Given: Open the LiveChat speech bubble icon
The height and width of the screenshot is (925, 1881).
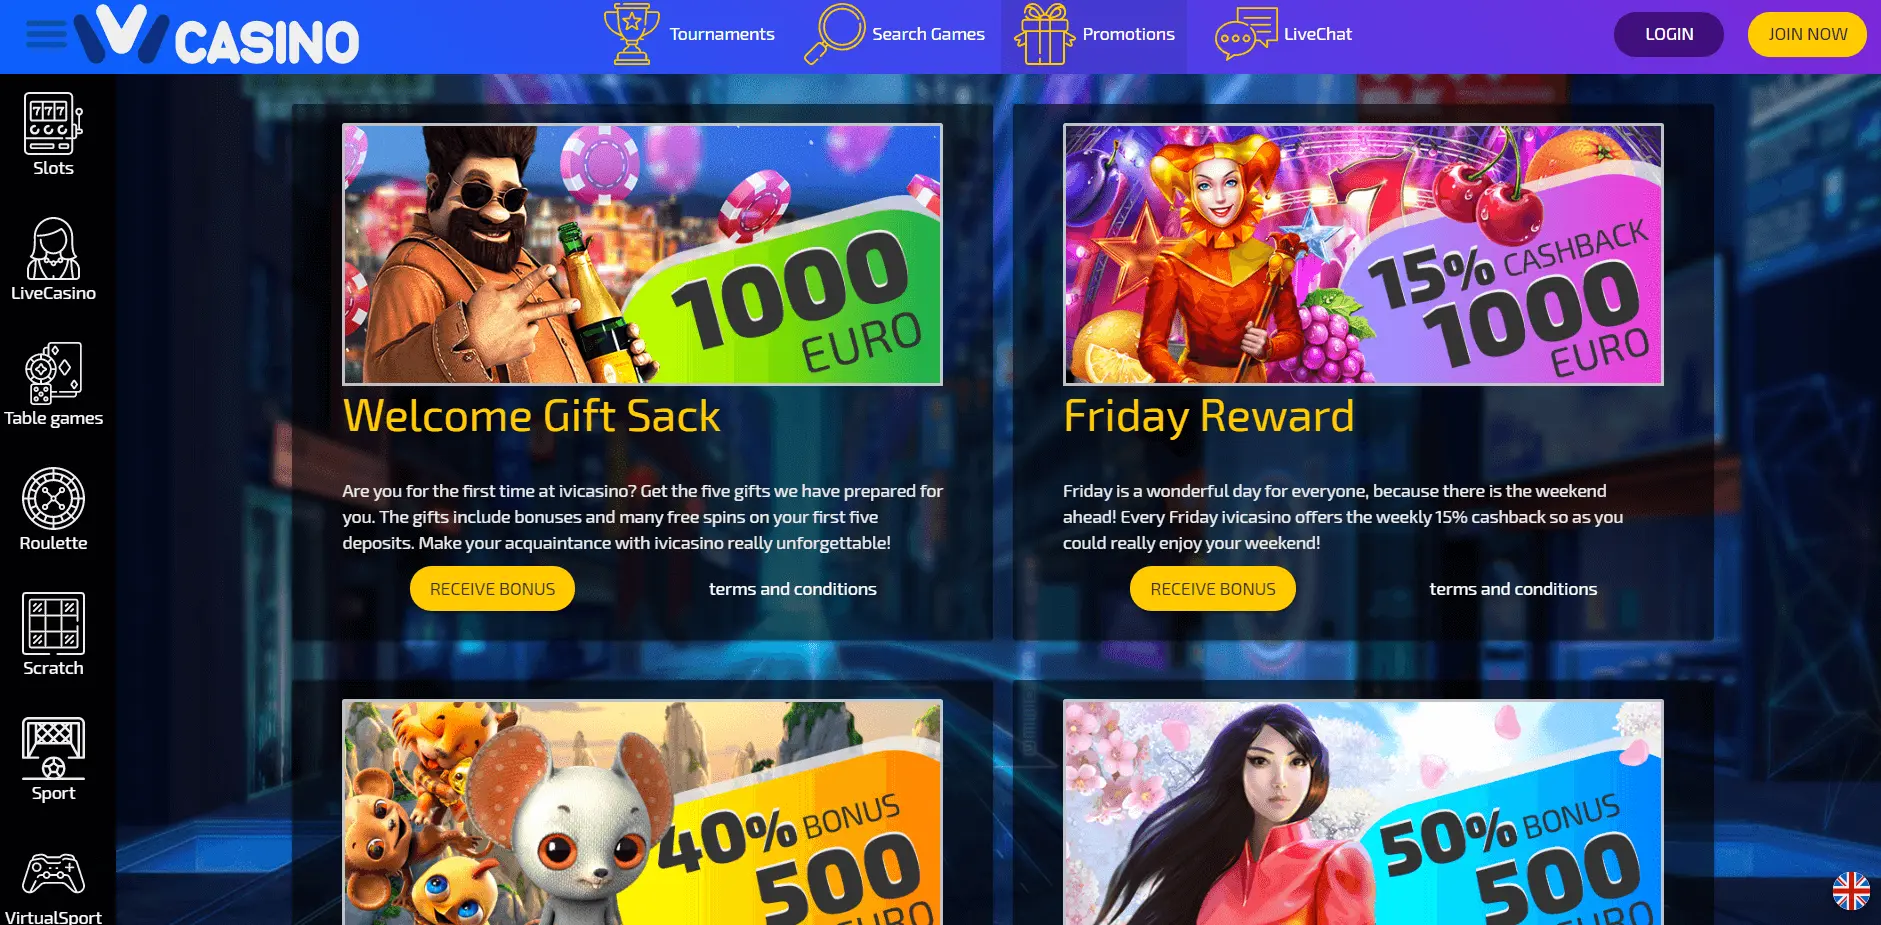Looking at the screenshot, I should point(1246,34).
